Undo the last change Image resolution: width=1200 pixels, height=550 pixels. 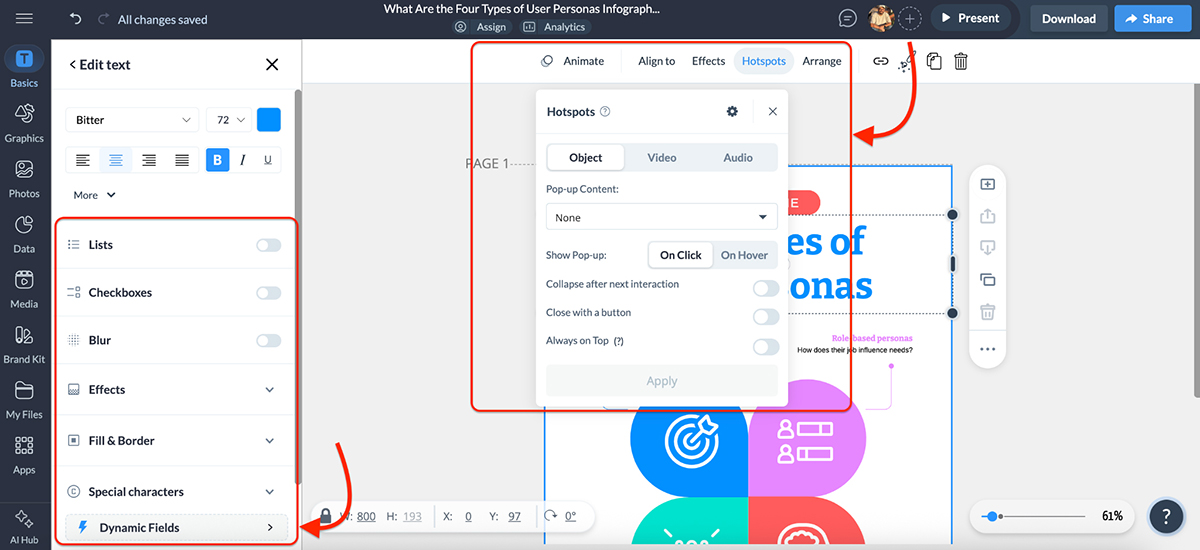tap(76, 19)
